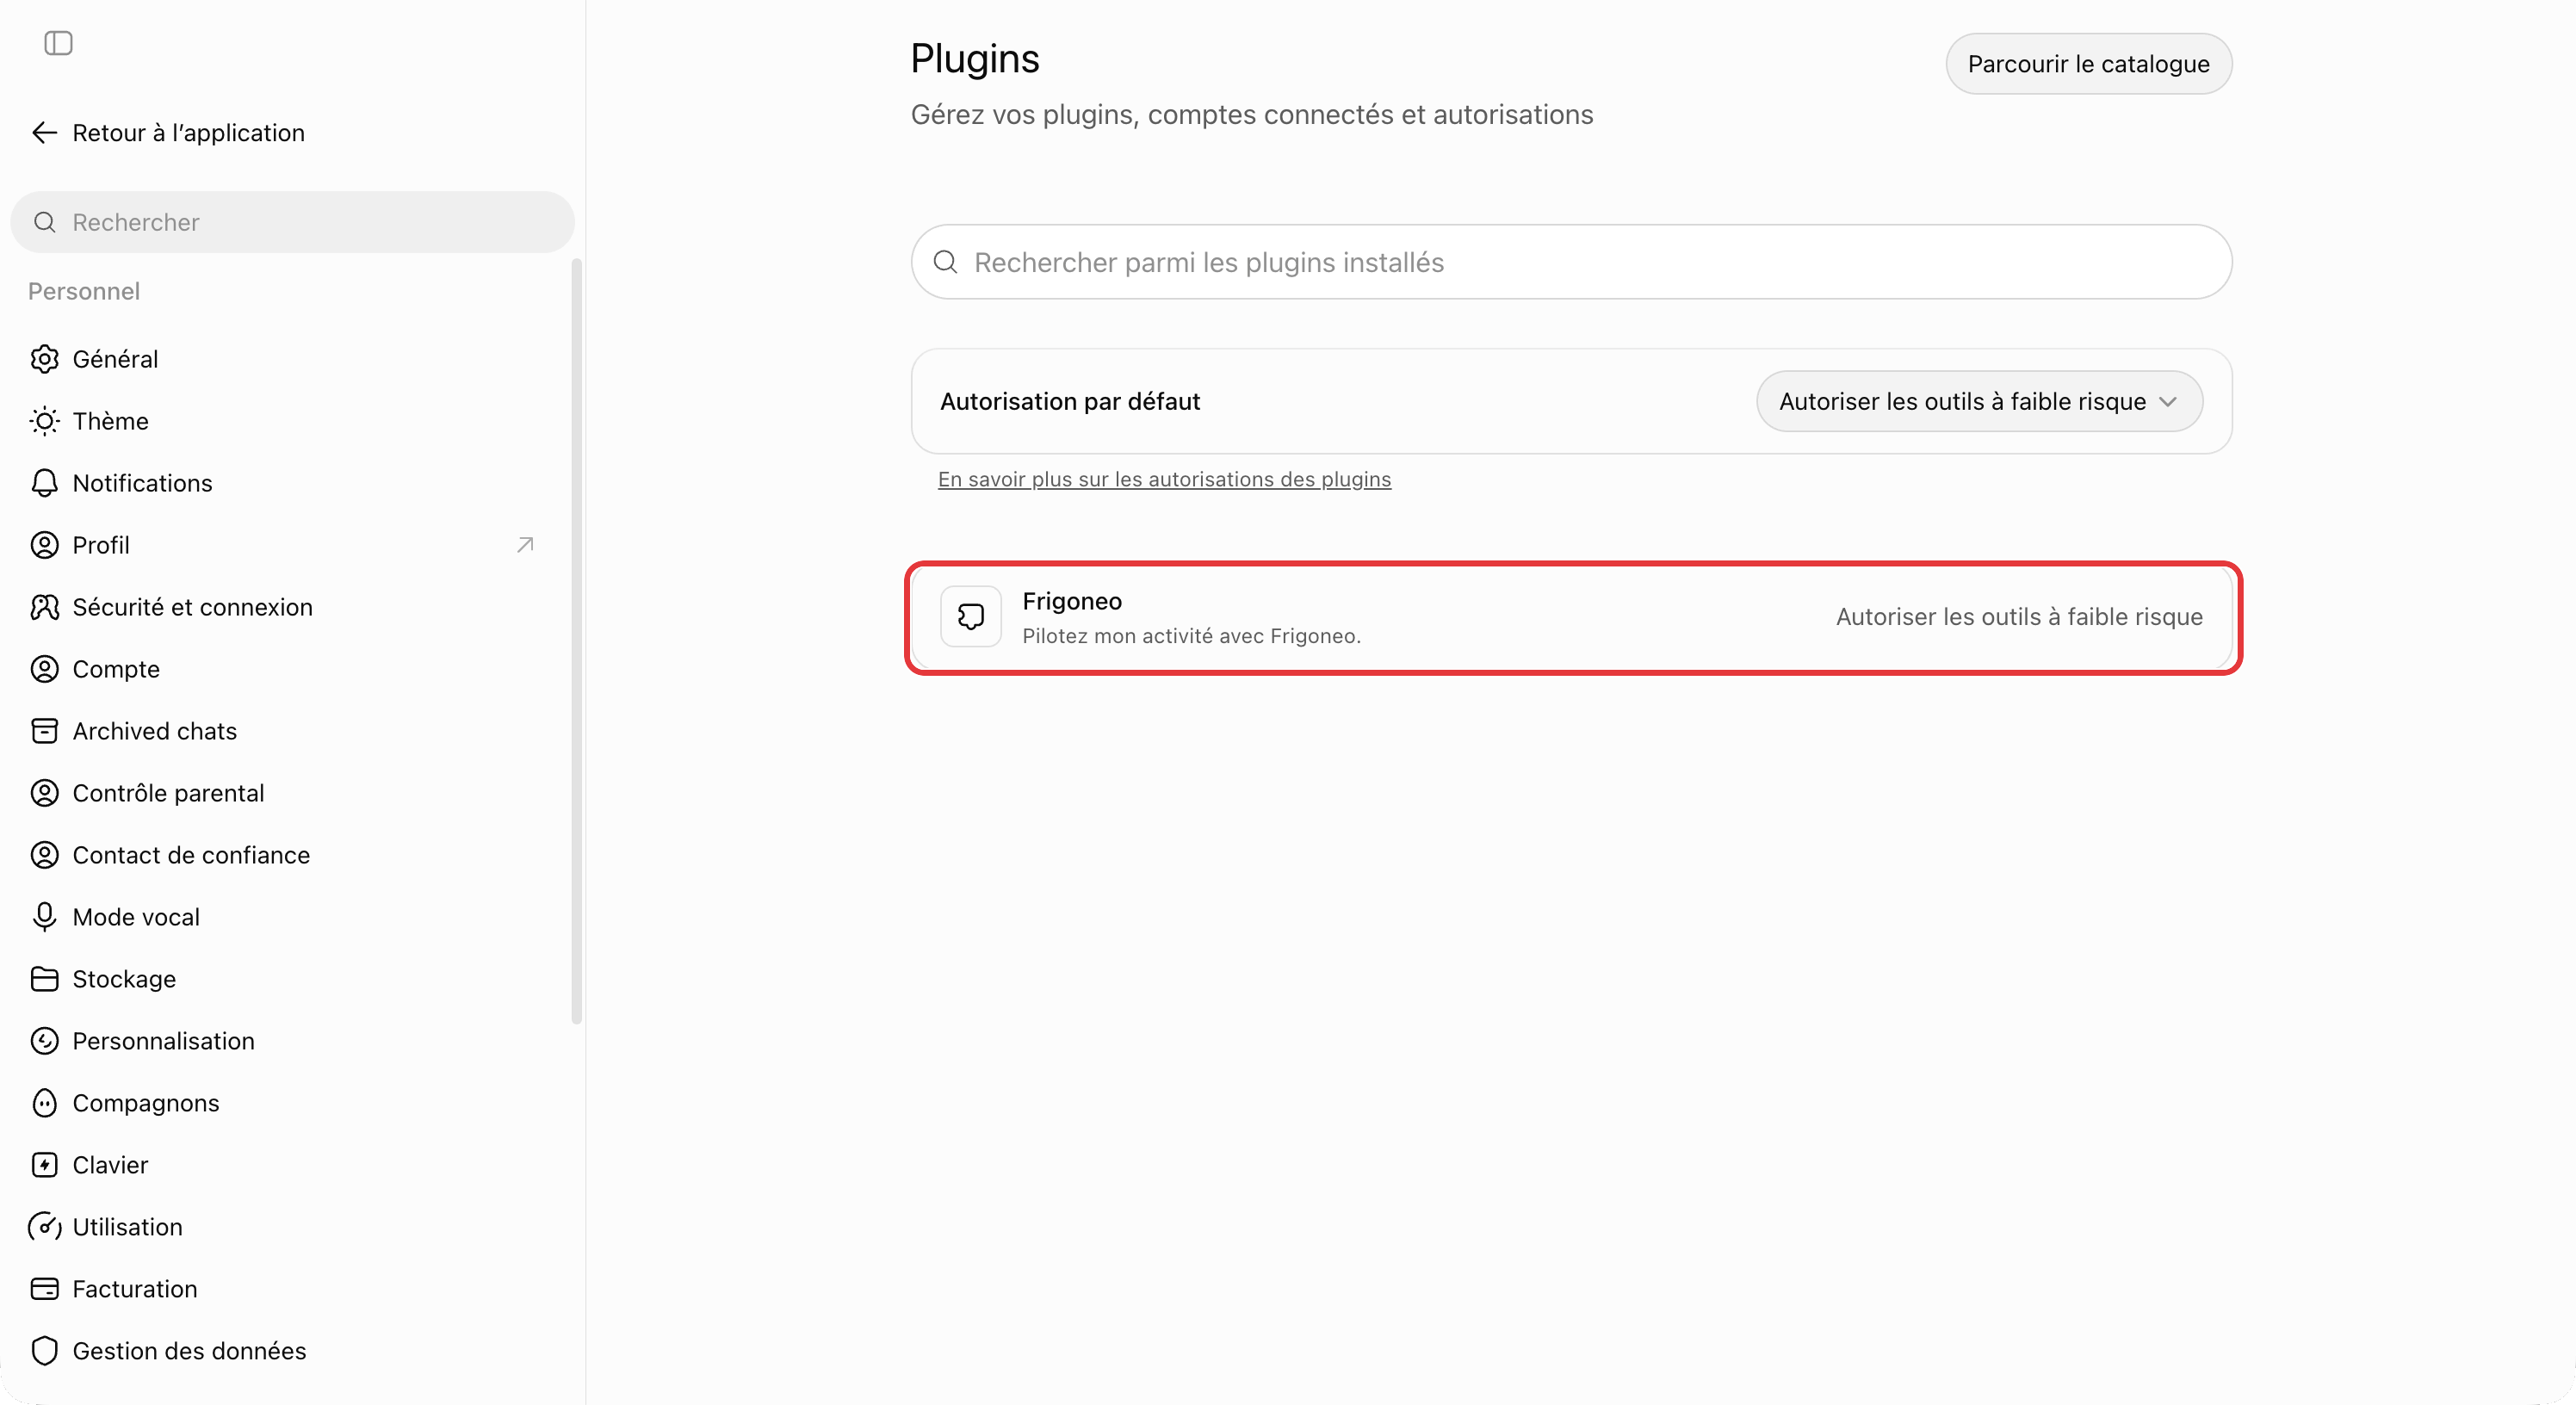
Task: Click the Archived chats box icon
Action: (44, 731)
